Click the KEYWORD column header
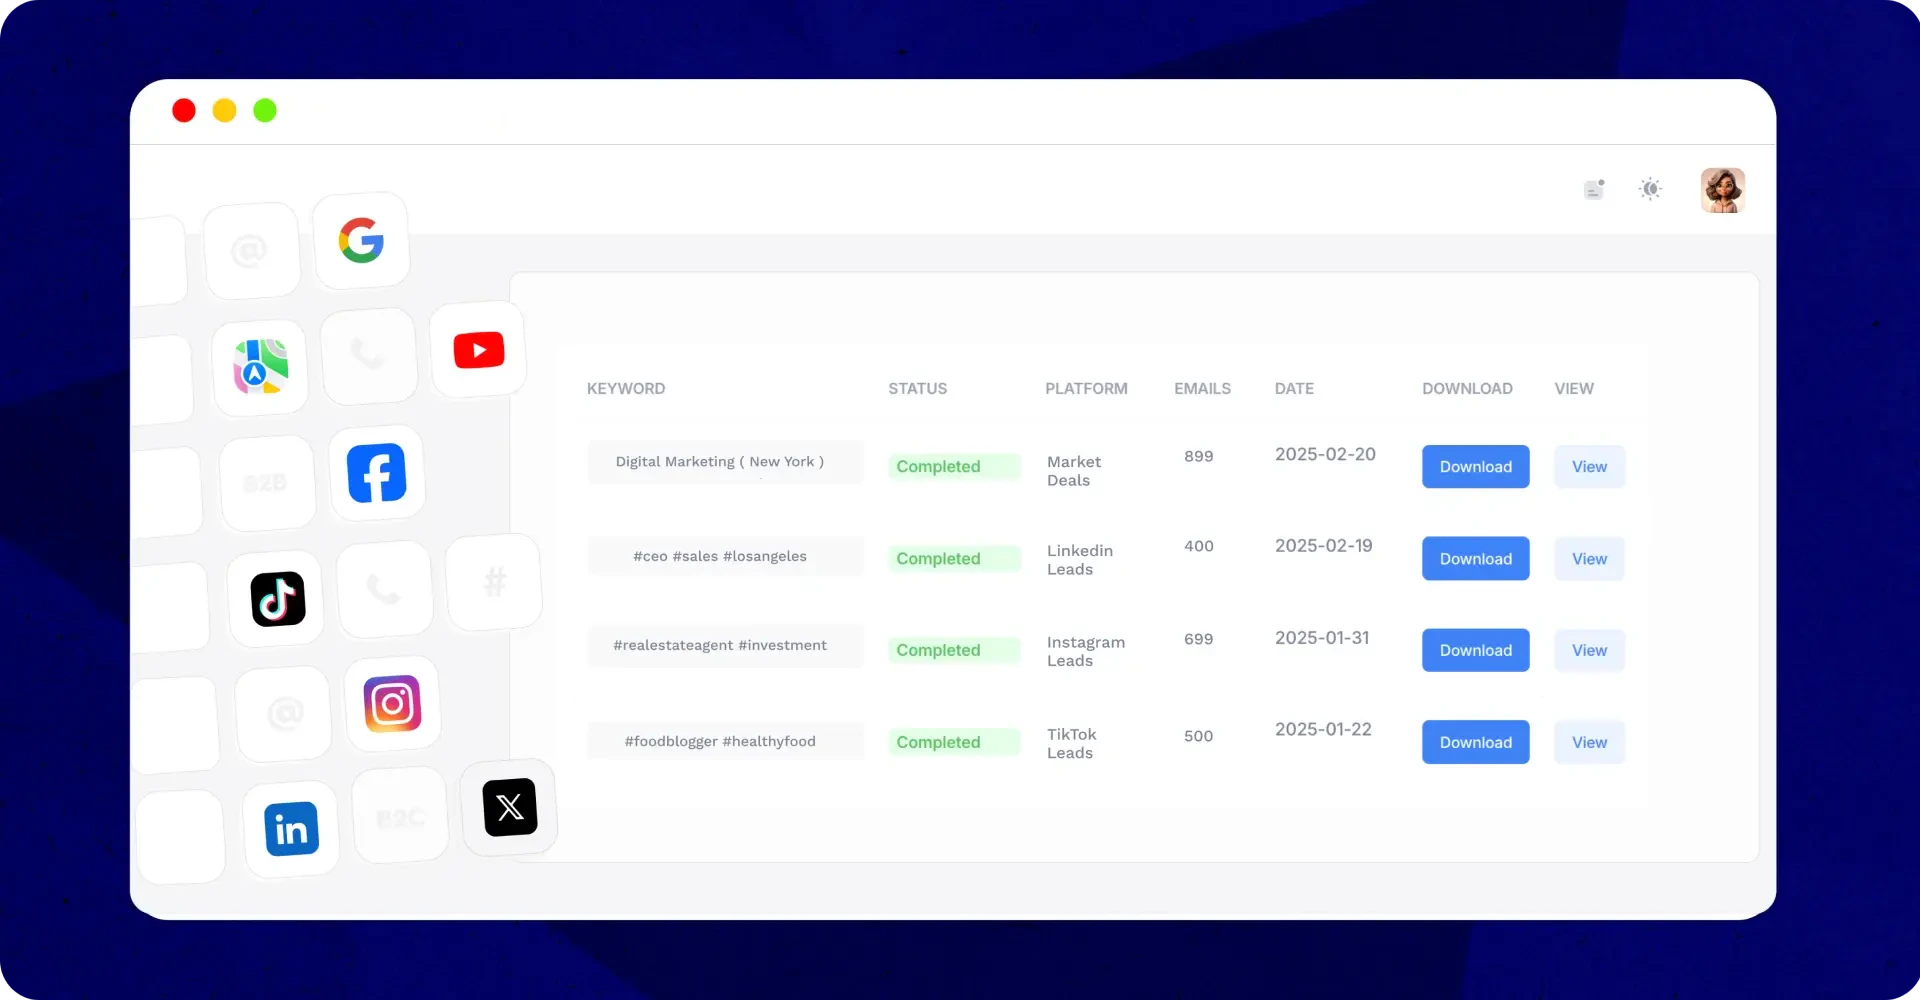This screenshot has width=1920, height=1000. [626, 389]
